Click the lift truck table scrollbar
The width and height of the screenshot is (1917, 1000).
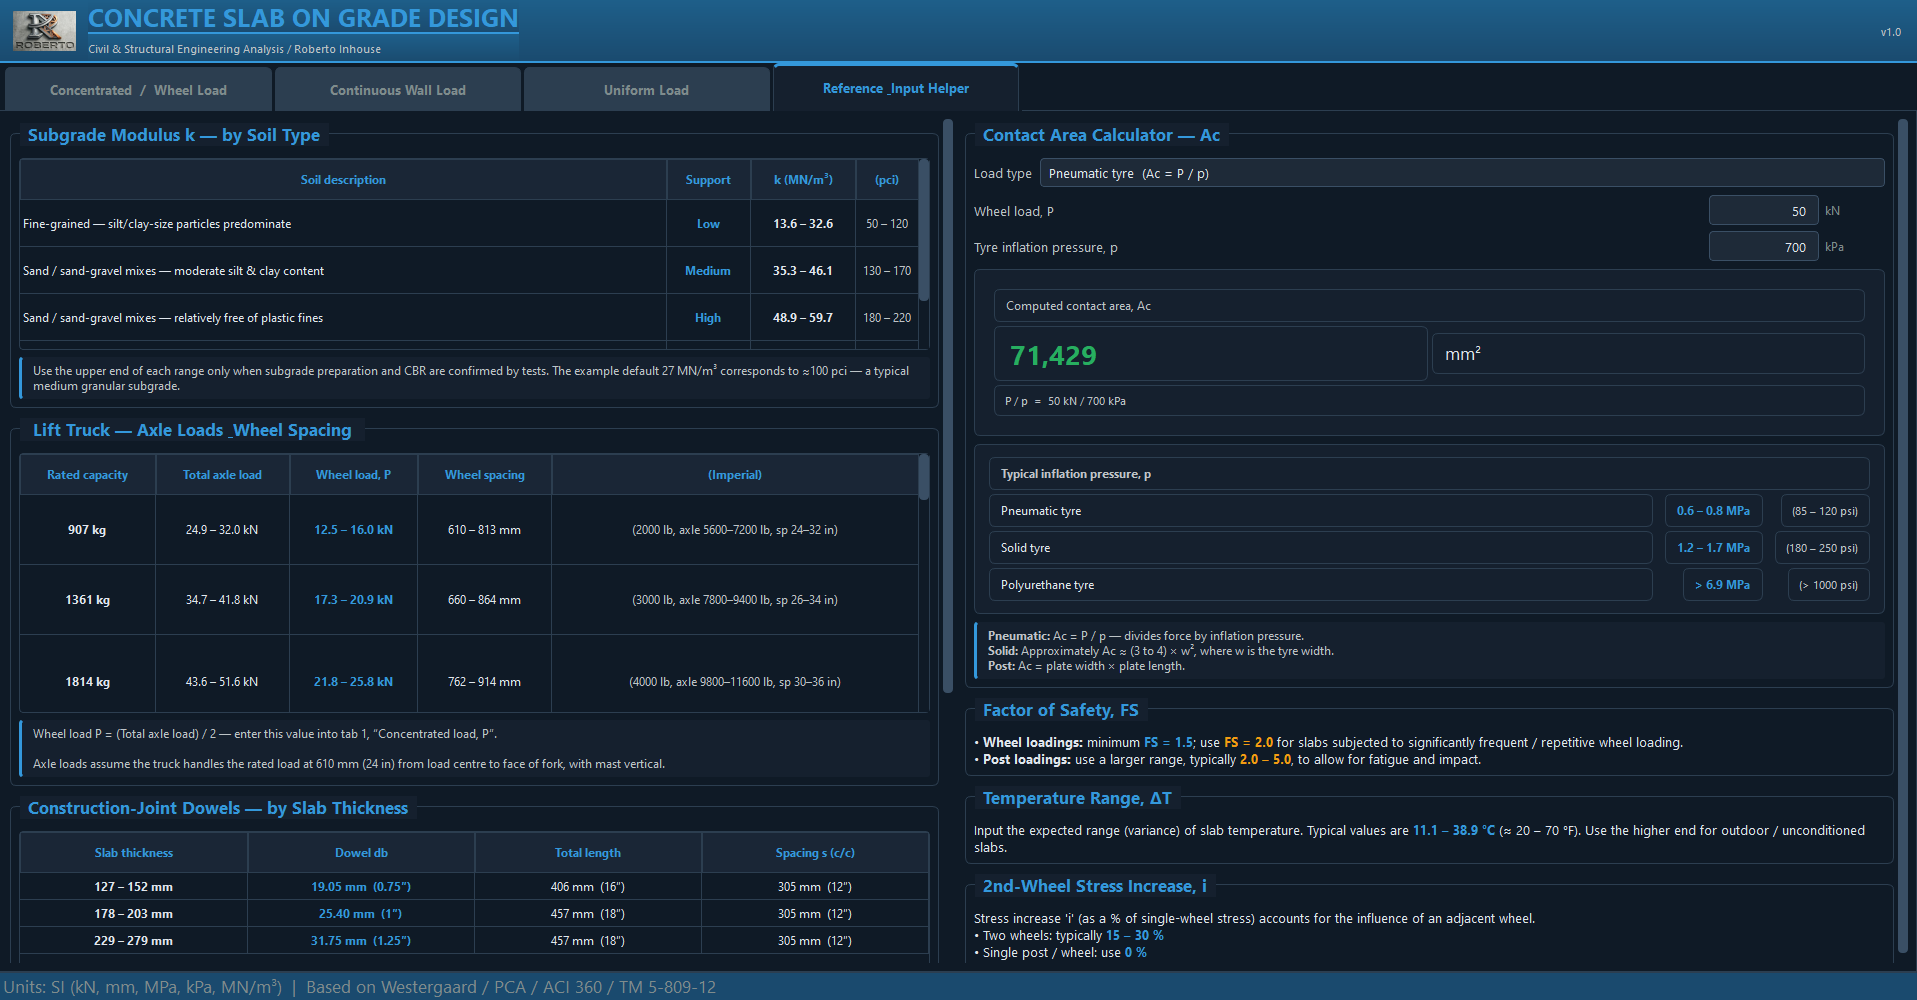pyautogui.click(x=924, y=477)
